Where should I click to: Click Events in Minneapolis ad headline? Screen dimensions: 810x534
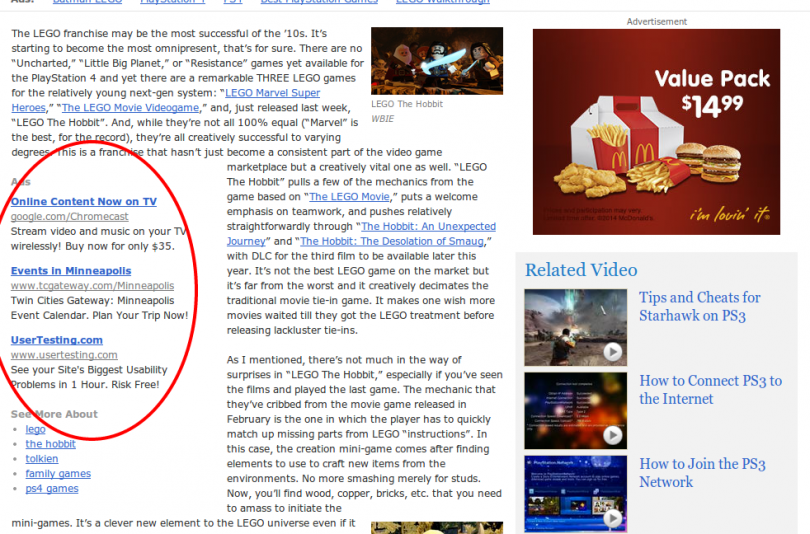click(71, 271)
